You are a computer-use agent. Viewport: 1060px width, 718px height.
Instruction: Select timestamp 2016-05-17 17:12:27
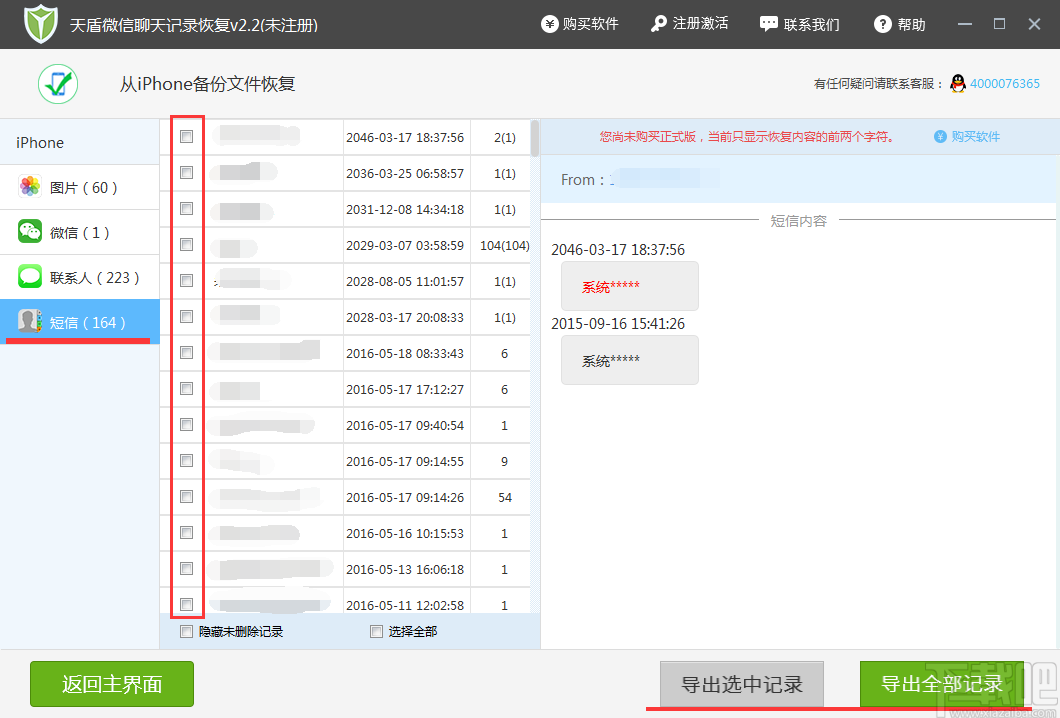(405, 389)
